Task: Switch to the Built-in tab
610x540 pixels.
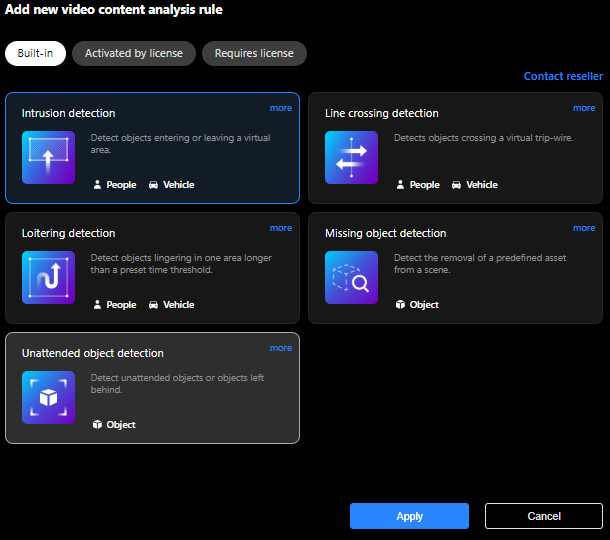Action: [35, 53]
